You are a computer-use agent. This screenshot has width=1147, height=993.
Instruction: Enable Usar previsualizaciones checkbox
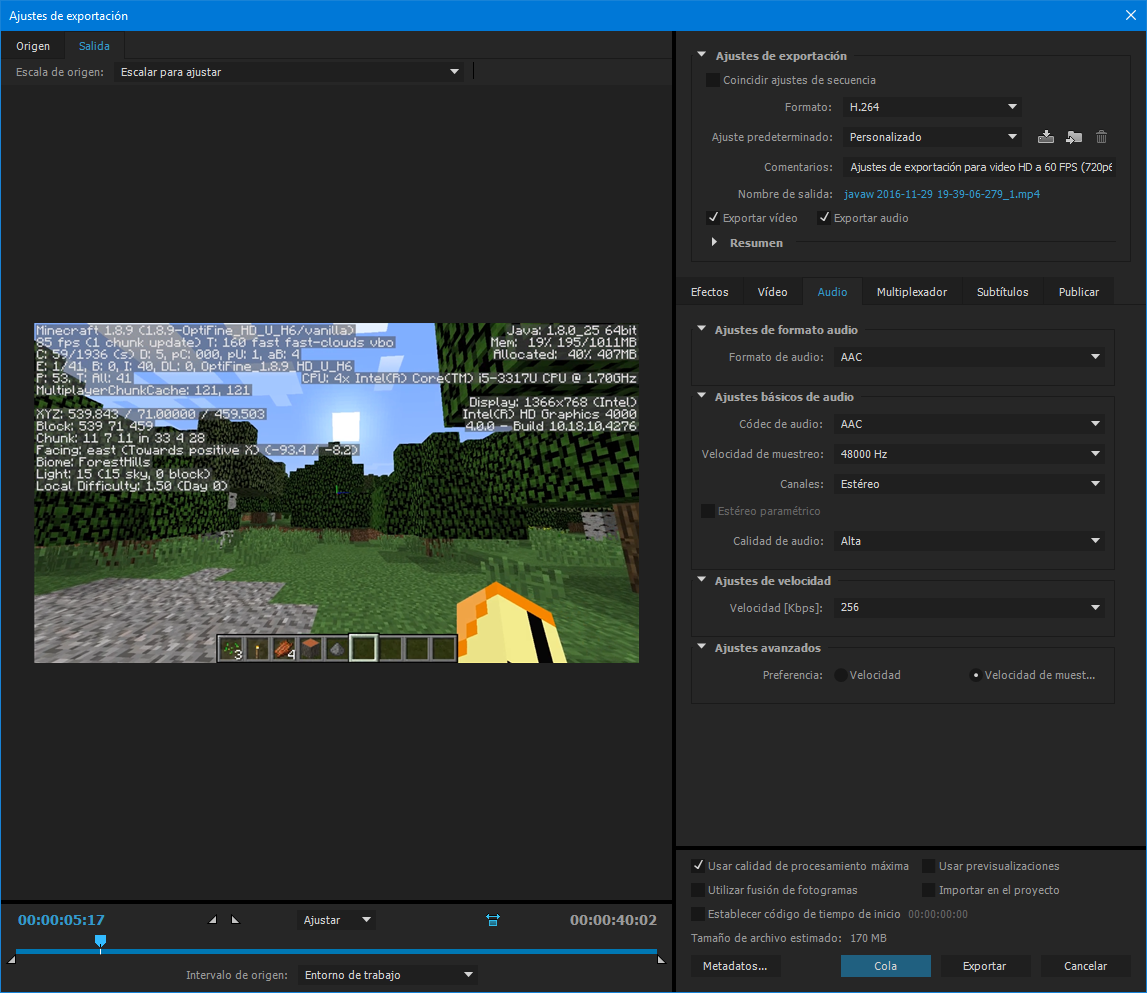[929, 866]
